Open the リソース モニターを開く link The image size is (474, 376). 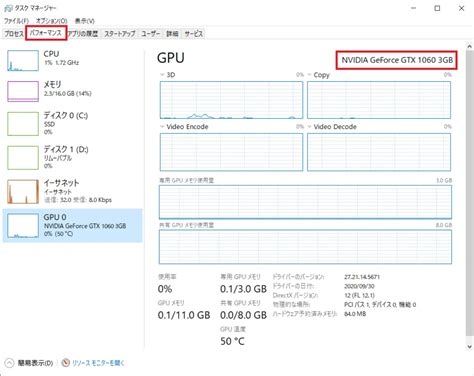[x=98, y=363]
